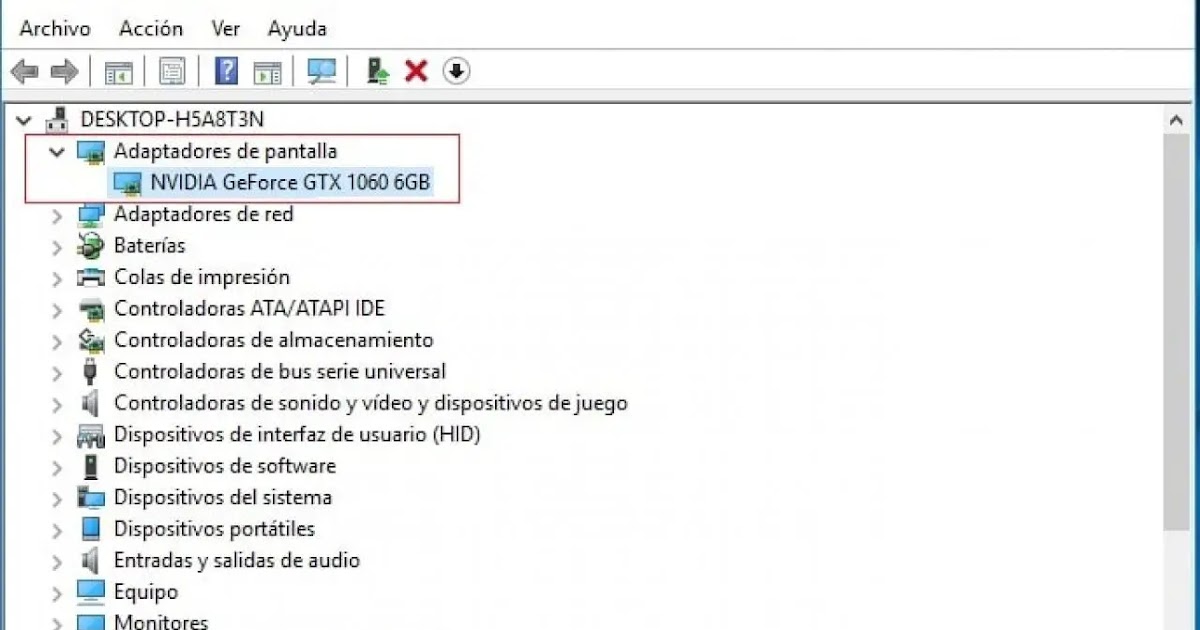Click the speaker icon for Controladoras de sonido
1200x630 pixels.
pyautogui.click(x=91, y=403)
